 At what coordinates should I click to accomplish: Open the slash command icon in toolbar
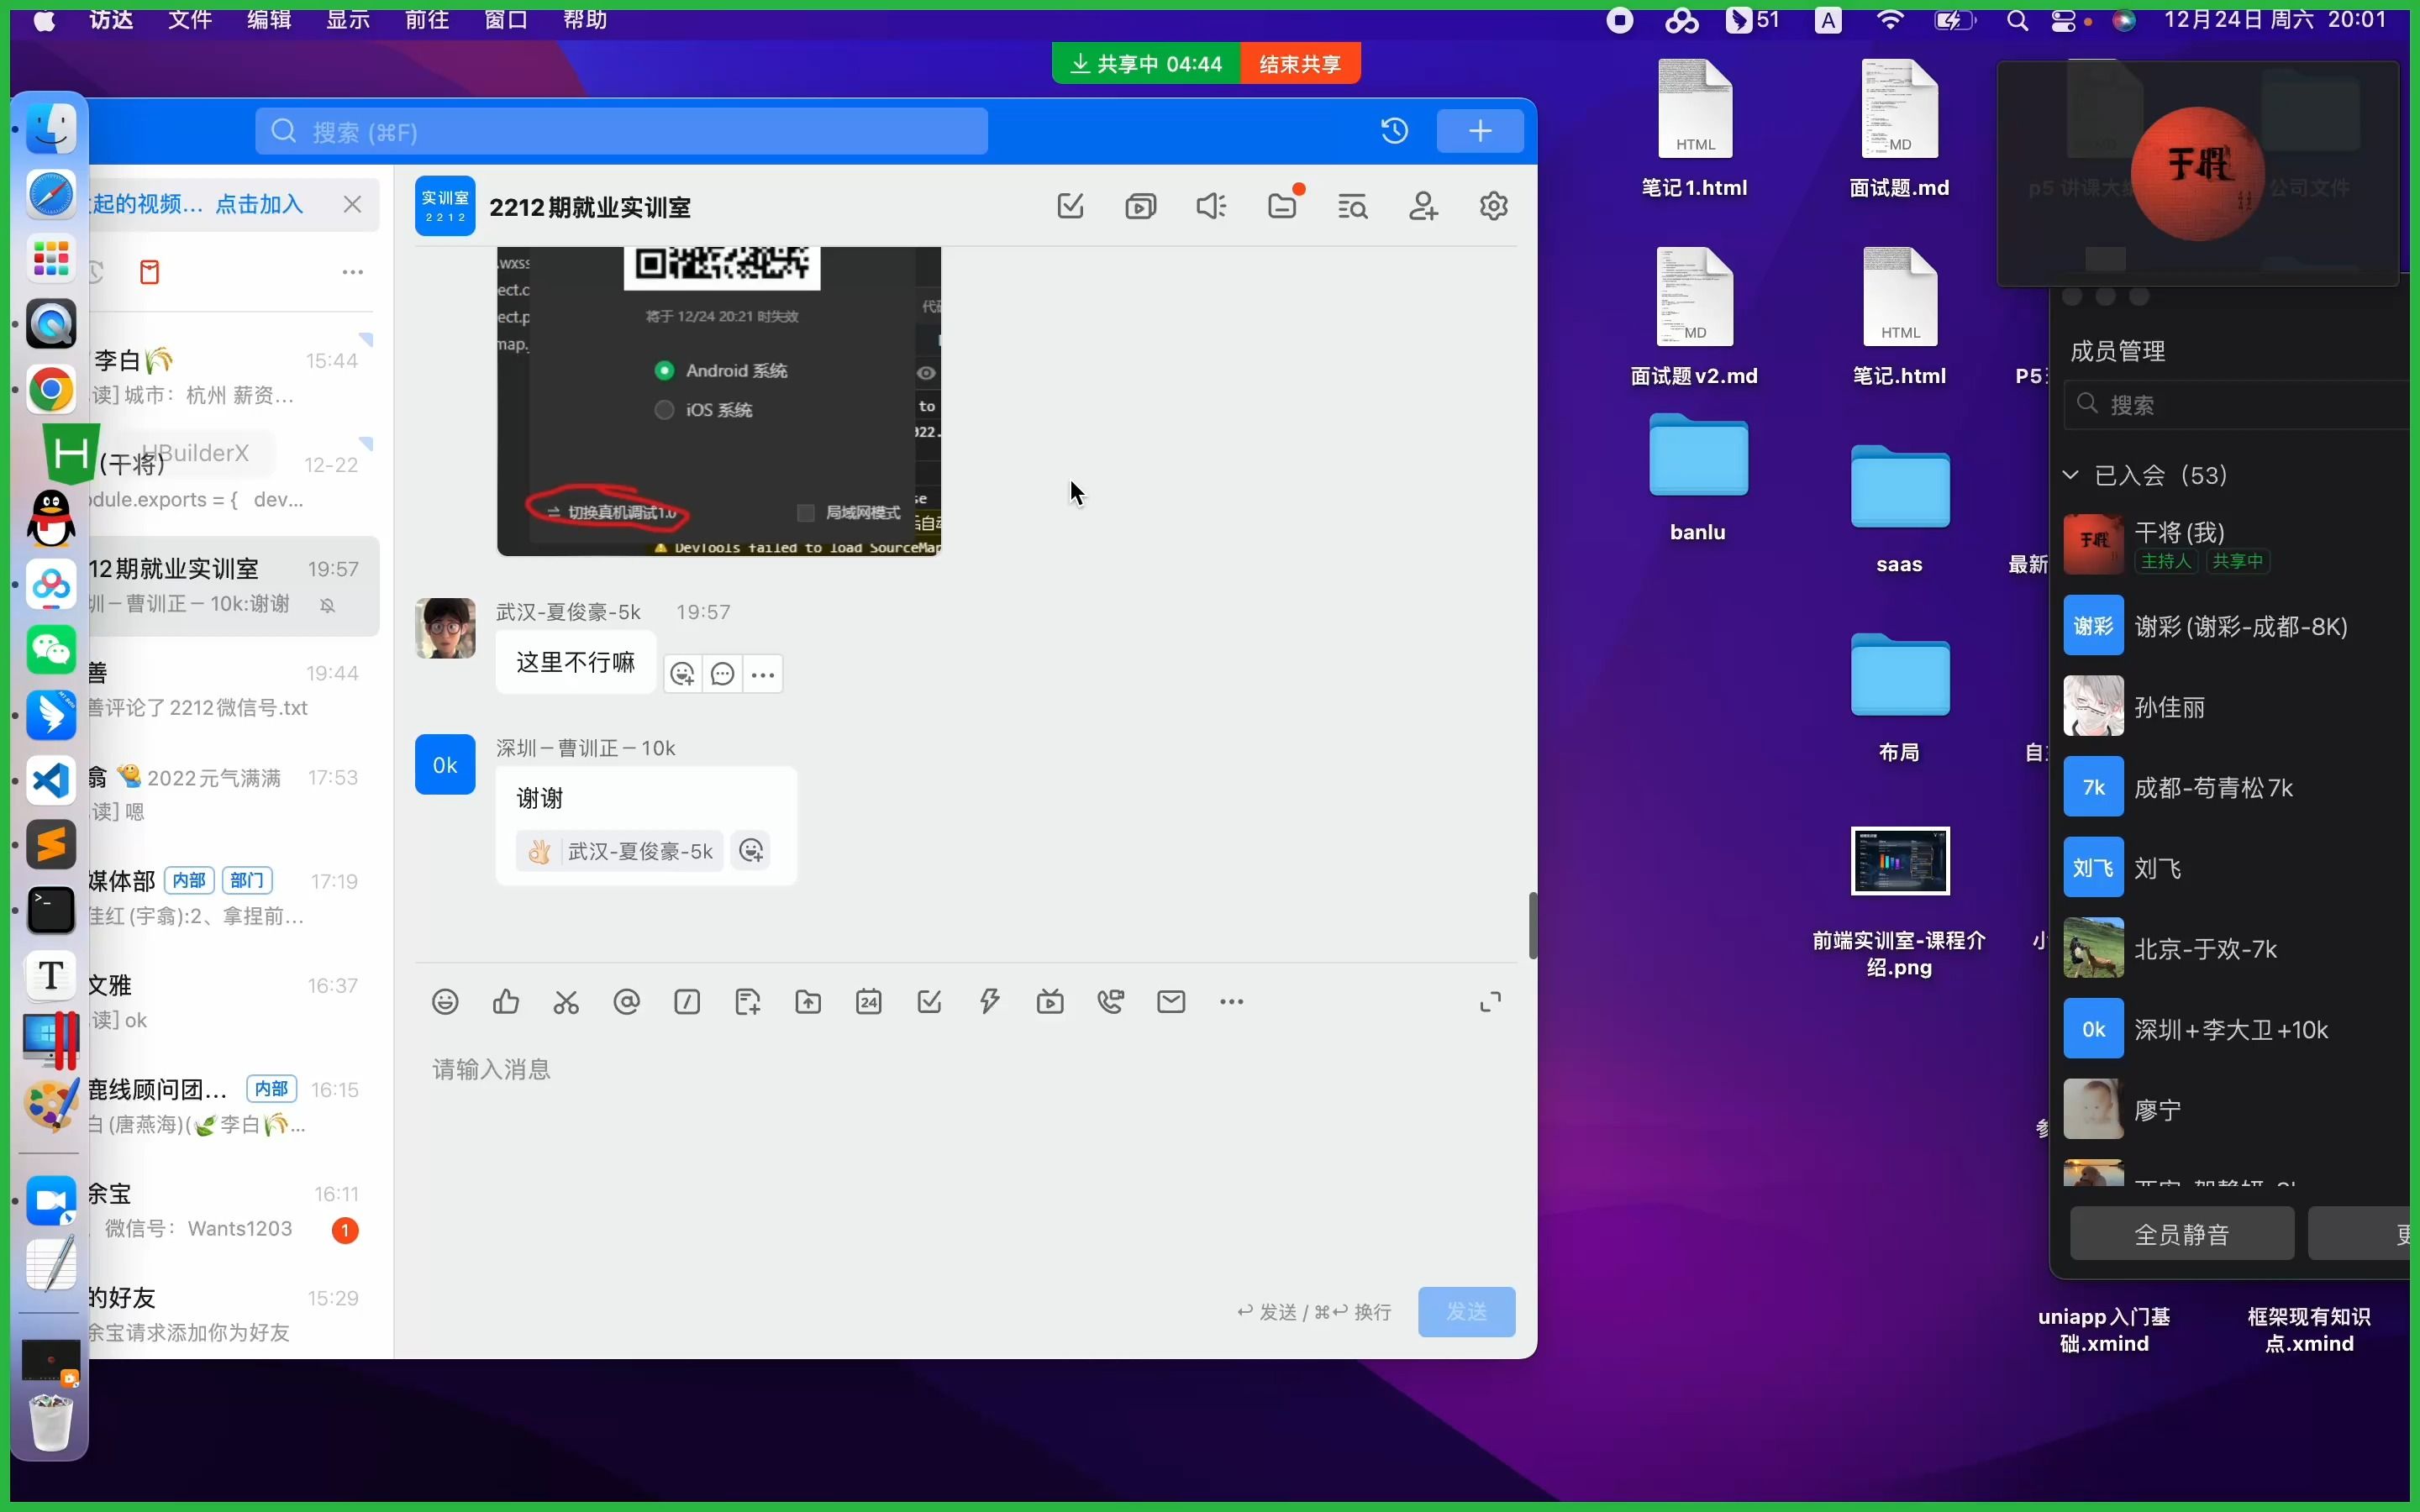point(687,1001)
